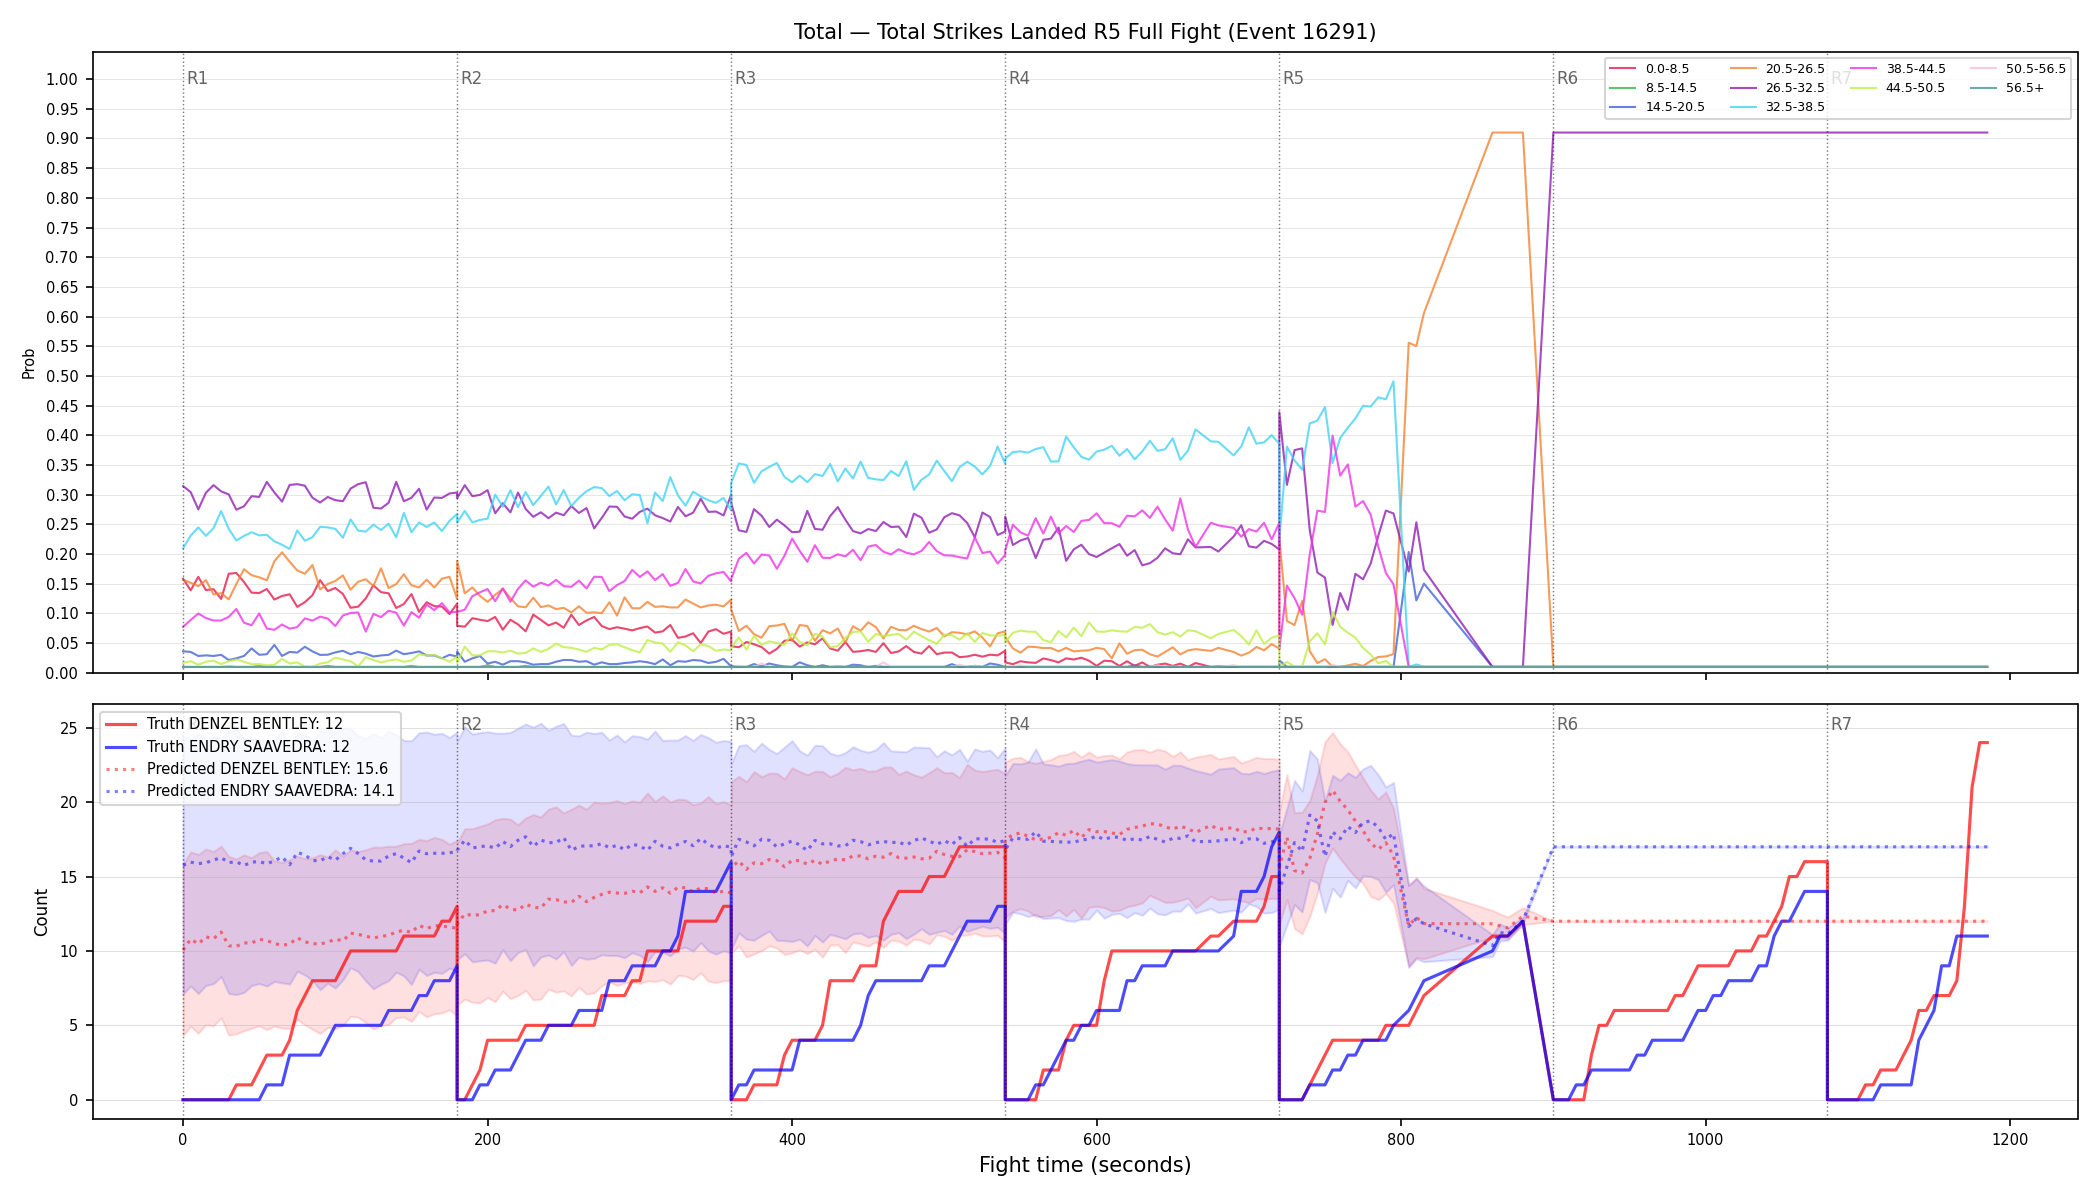This screenshot has width=2100, height=1200.
Task: Click the 20 tick on the Count axis
Action: click(69, 802)
